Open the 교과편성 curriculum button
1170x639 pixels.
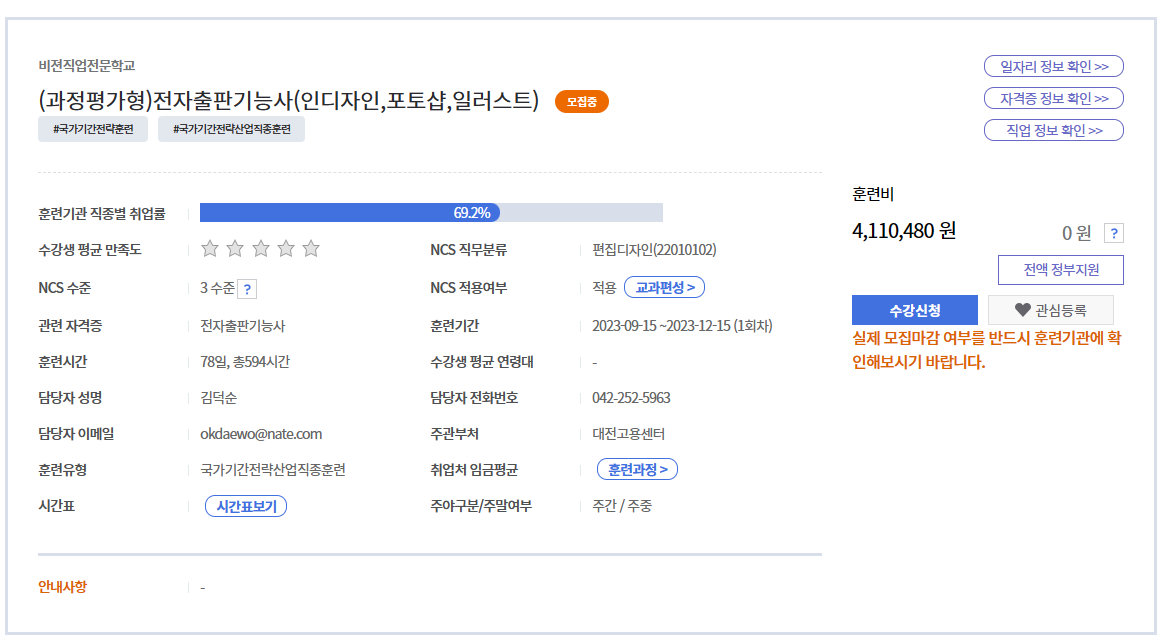click(665, 288)
